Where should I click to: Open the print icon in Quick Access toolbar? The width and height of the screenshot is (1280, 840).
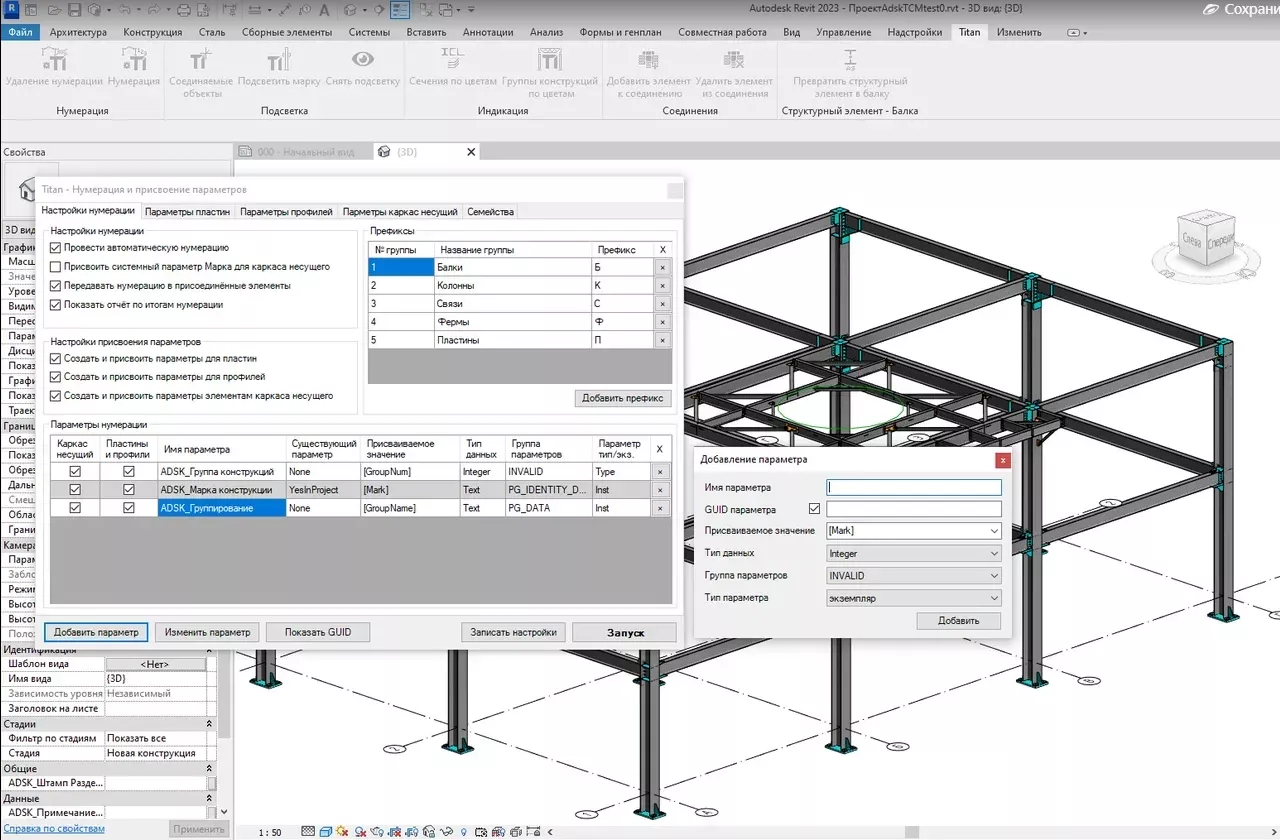(x=184, y=10)
